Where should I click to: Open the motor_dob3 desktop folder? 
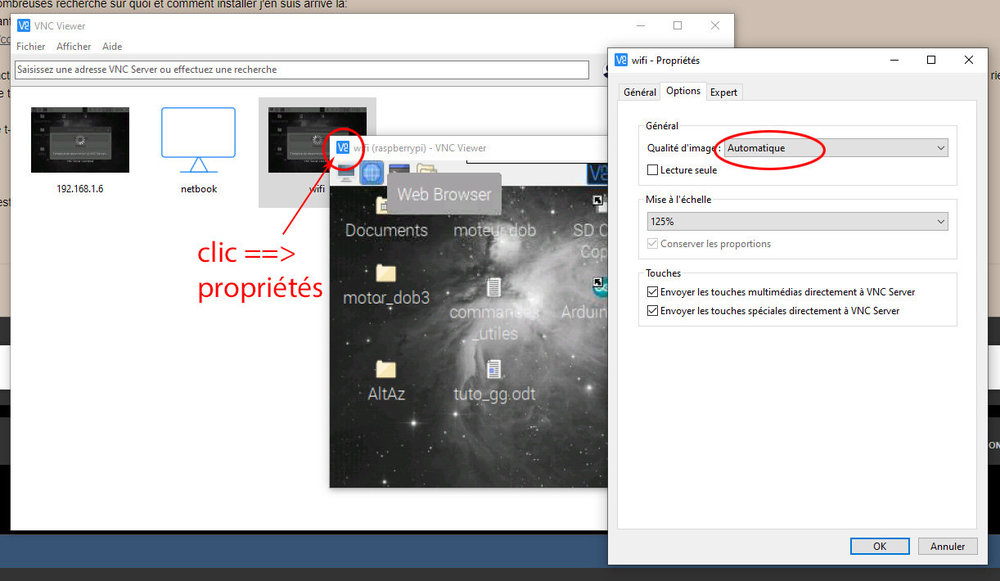tap(386, 274)
